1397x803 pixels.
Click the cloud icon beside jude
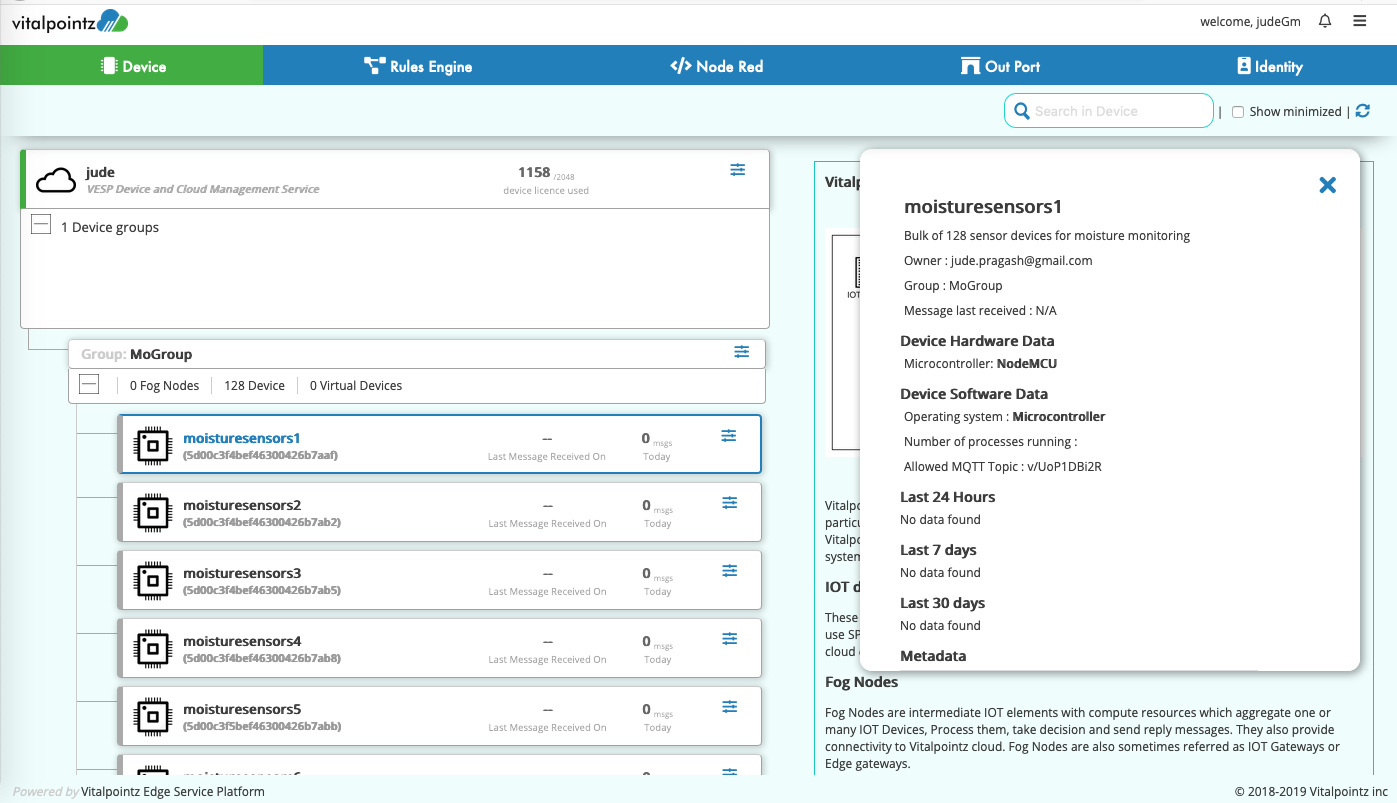coord(56,180)
